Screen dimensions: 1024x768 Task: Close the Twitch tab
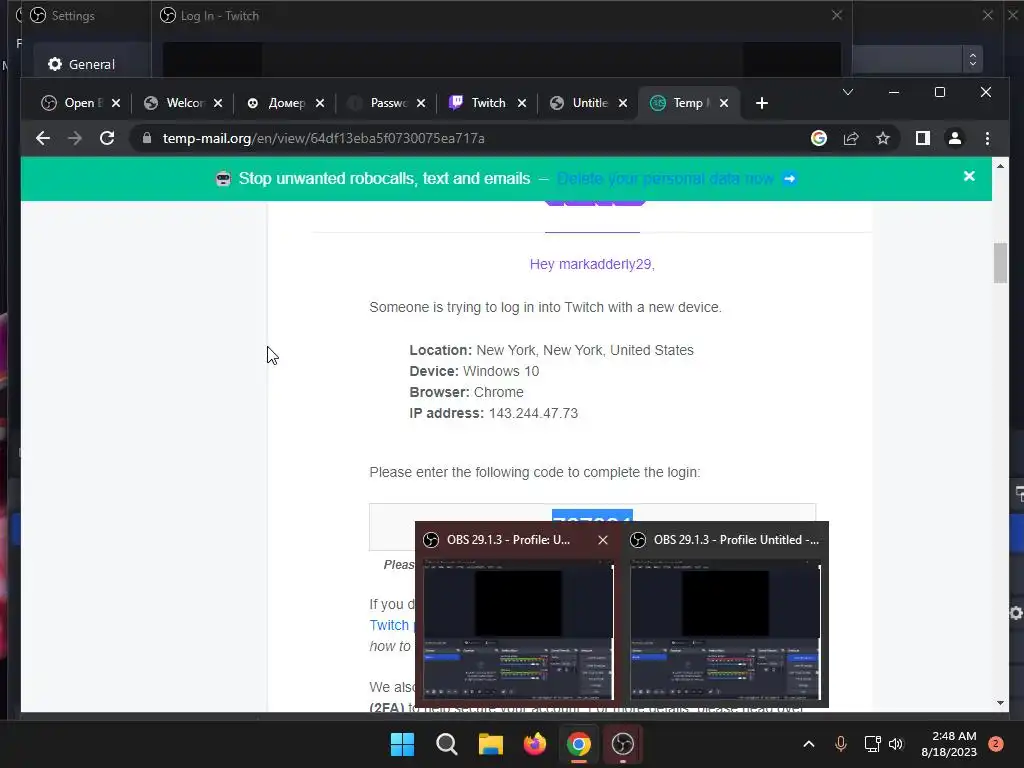[x=522, y=103]
